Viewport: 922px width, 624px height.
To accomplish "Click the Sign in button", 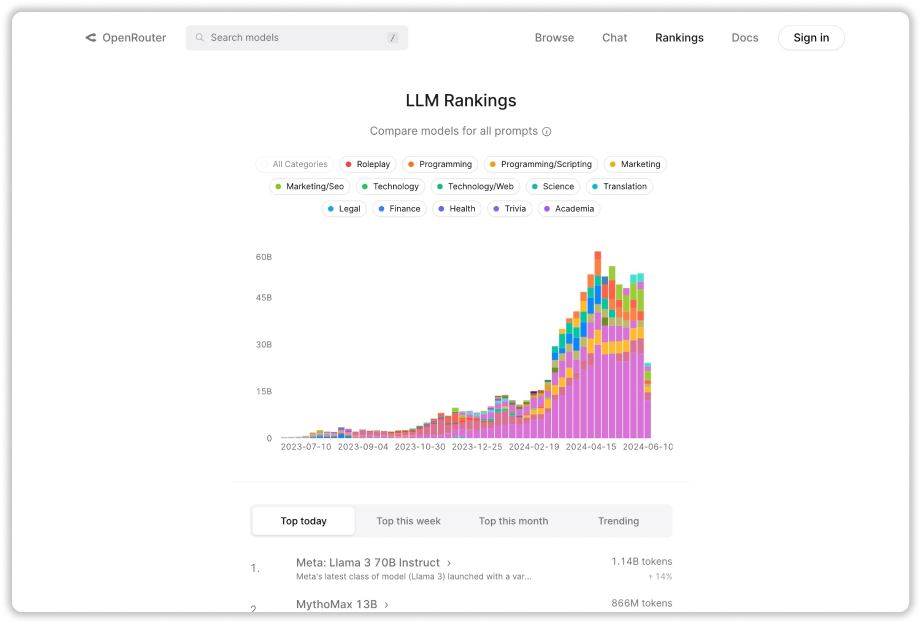I will (x=811, y=38).
